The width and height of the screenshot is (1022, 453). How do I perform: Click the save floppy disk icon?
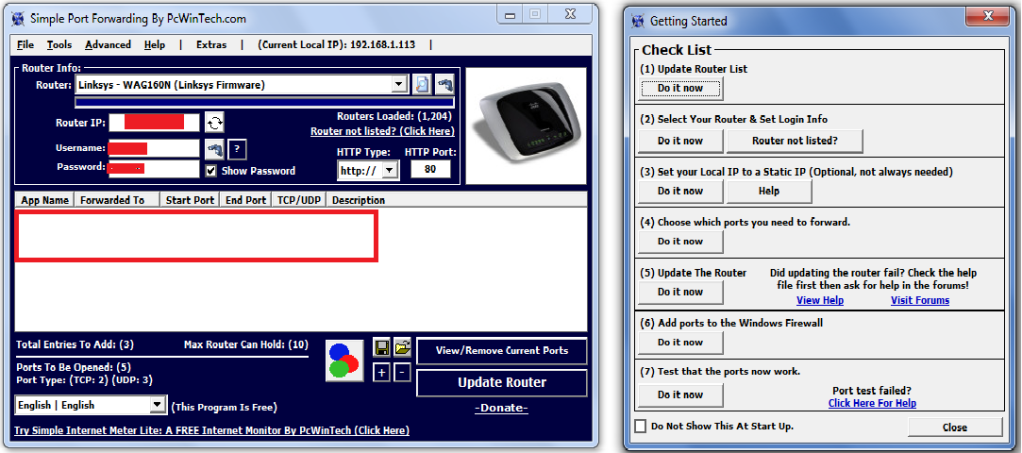382,348
